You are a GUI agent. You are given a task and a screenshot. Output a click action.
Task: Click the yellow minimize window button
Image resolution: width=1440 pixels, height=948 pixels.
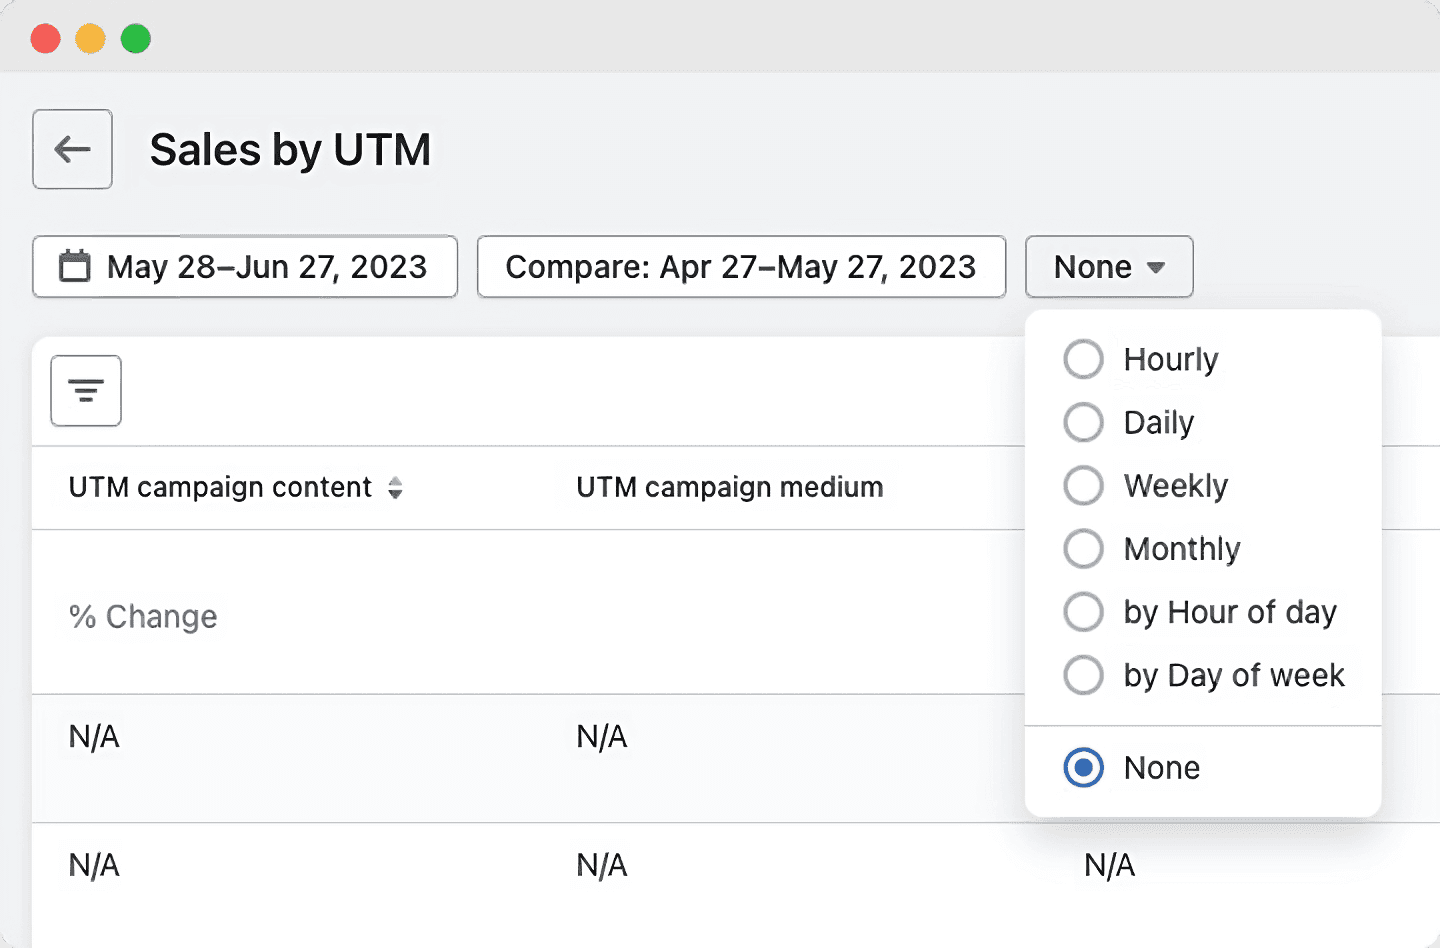click(x=91, y=39)
